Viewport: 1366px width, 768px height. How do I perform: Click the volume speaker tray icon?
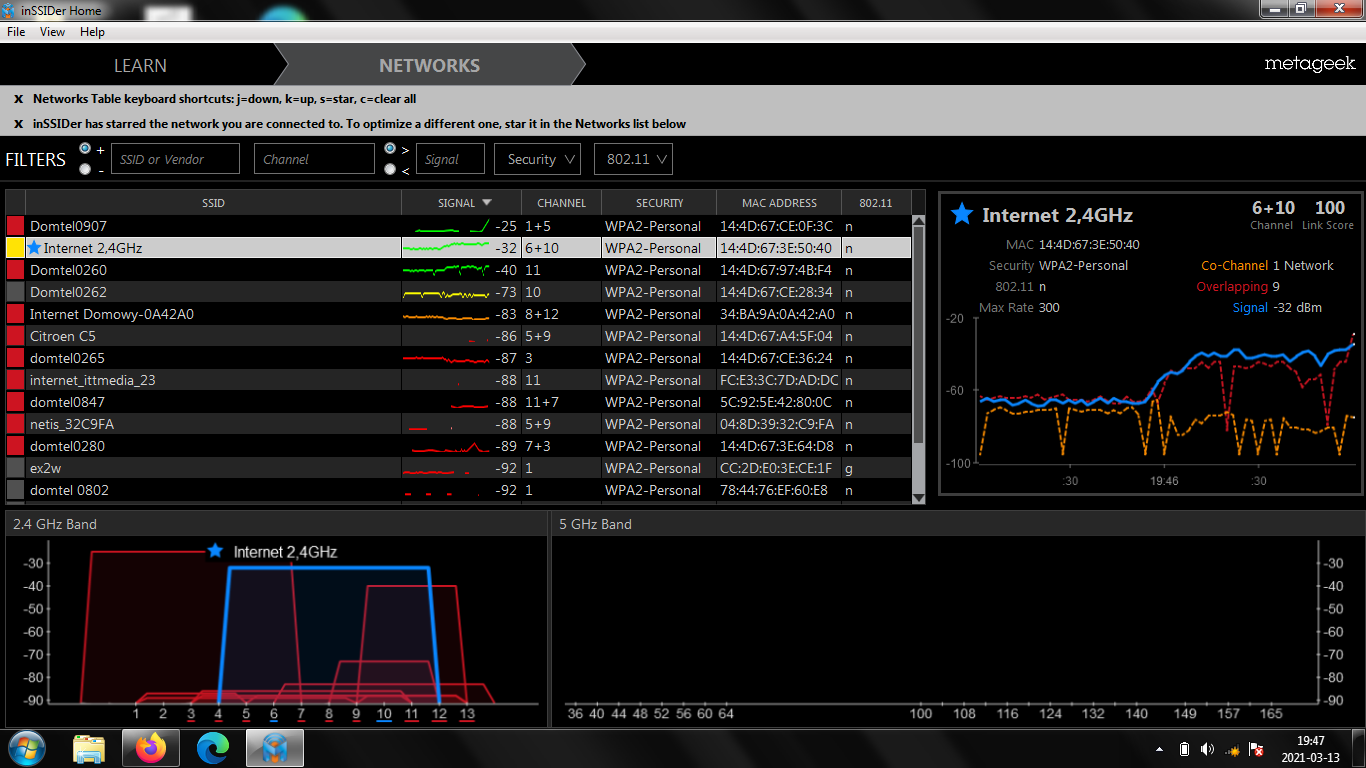(1208, 749)
